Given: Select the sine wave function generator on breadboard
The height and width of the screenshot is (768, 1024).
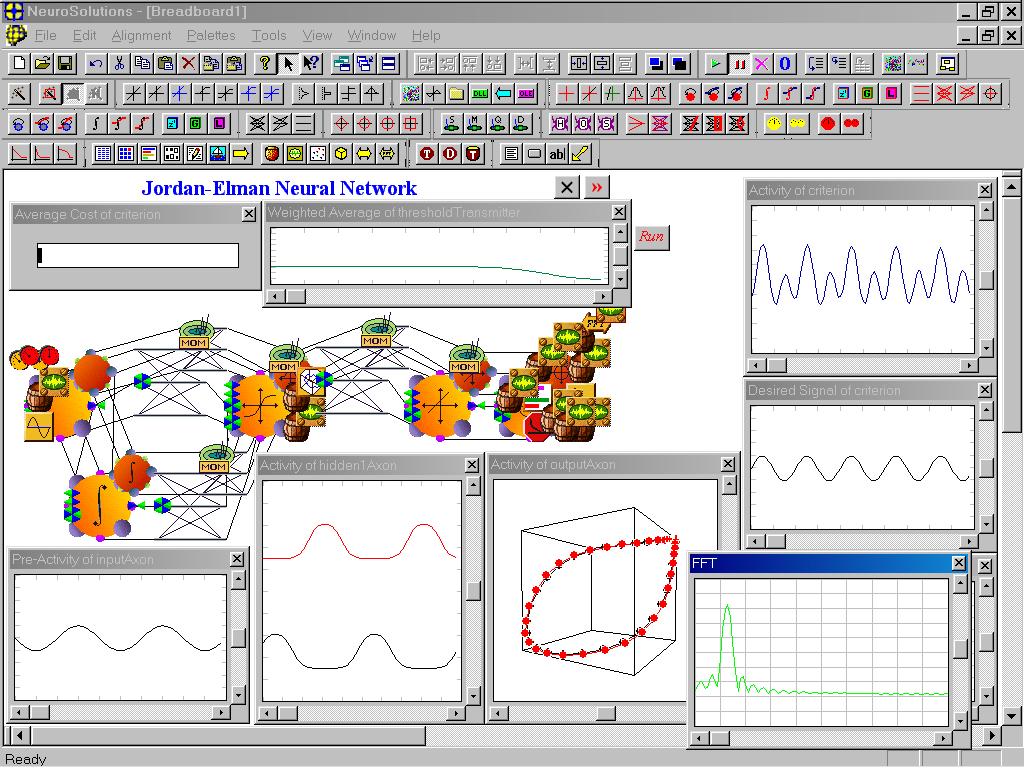Looking at the screenshot, I should pyautogui.click(x=39, y=427).
